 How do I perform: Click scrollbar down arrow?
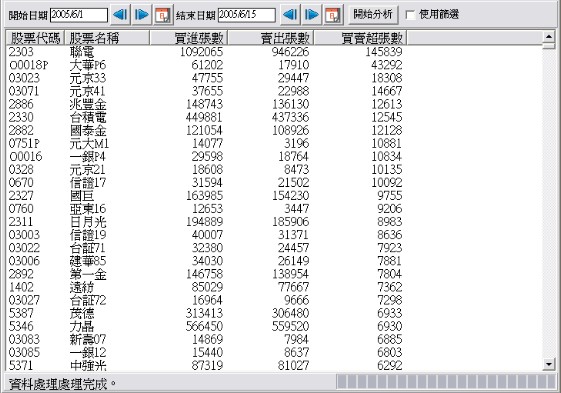[x=548, y=365]
